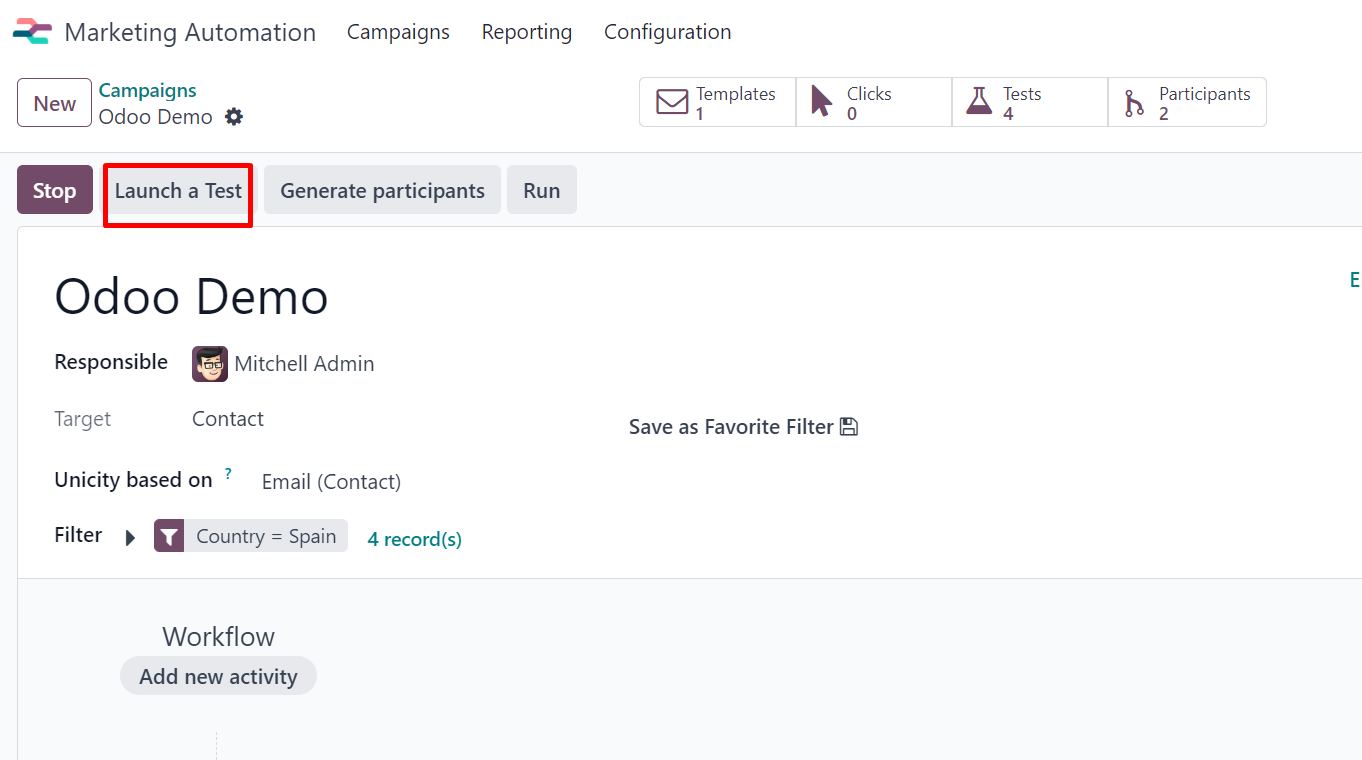Click the floppy disk save filter icon
1362x760 pixels.
849,427
